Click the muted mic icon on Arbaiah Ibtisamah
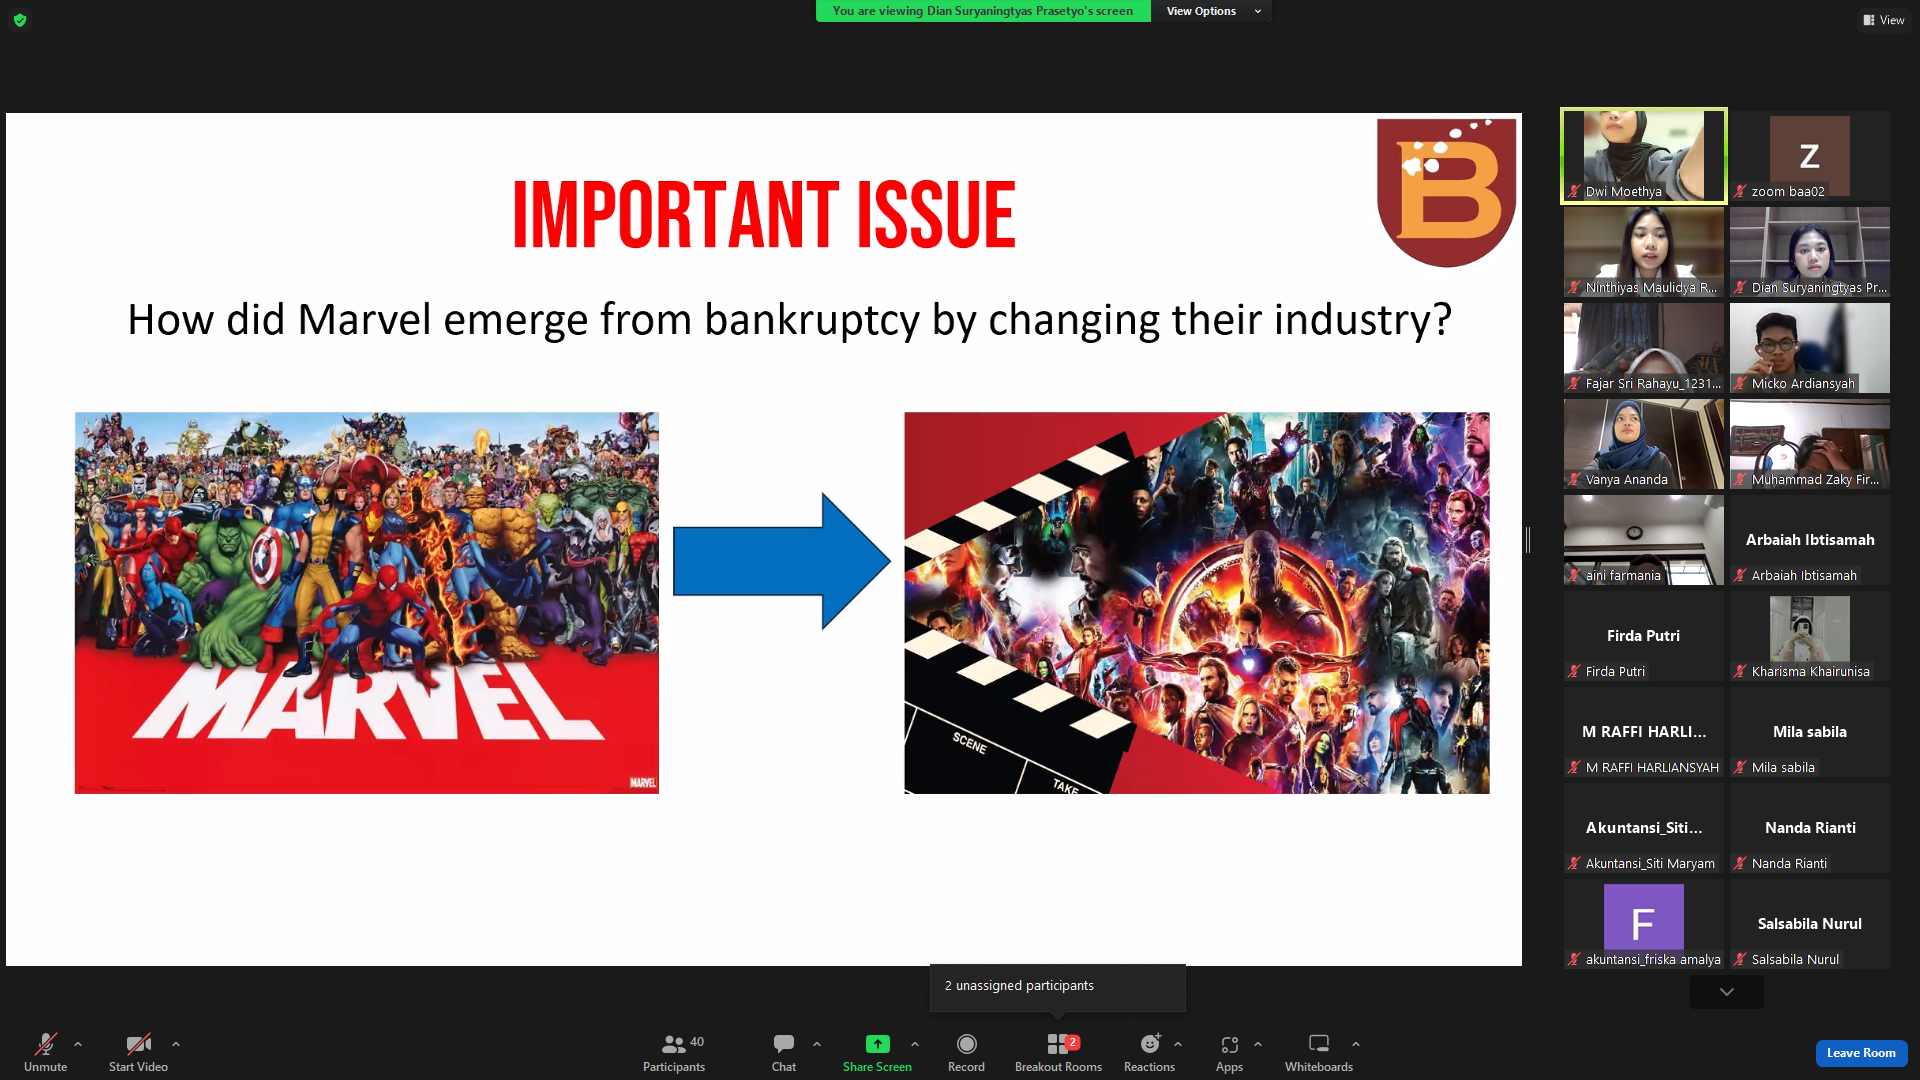 click(x=1741, y=576)
